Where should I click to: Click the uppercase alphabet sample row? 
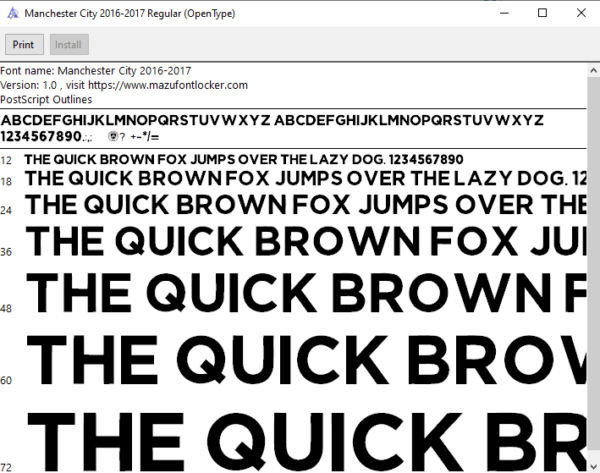(272, 120)
